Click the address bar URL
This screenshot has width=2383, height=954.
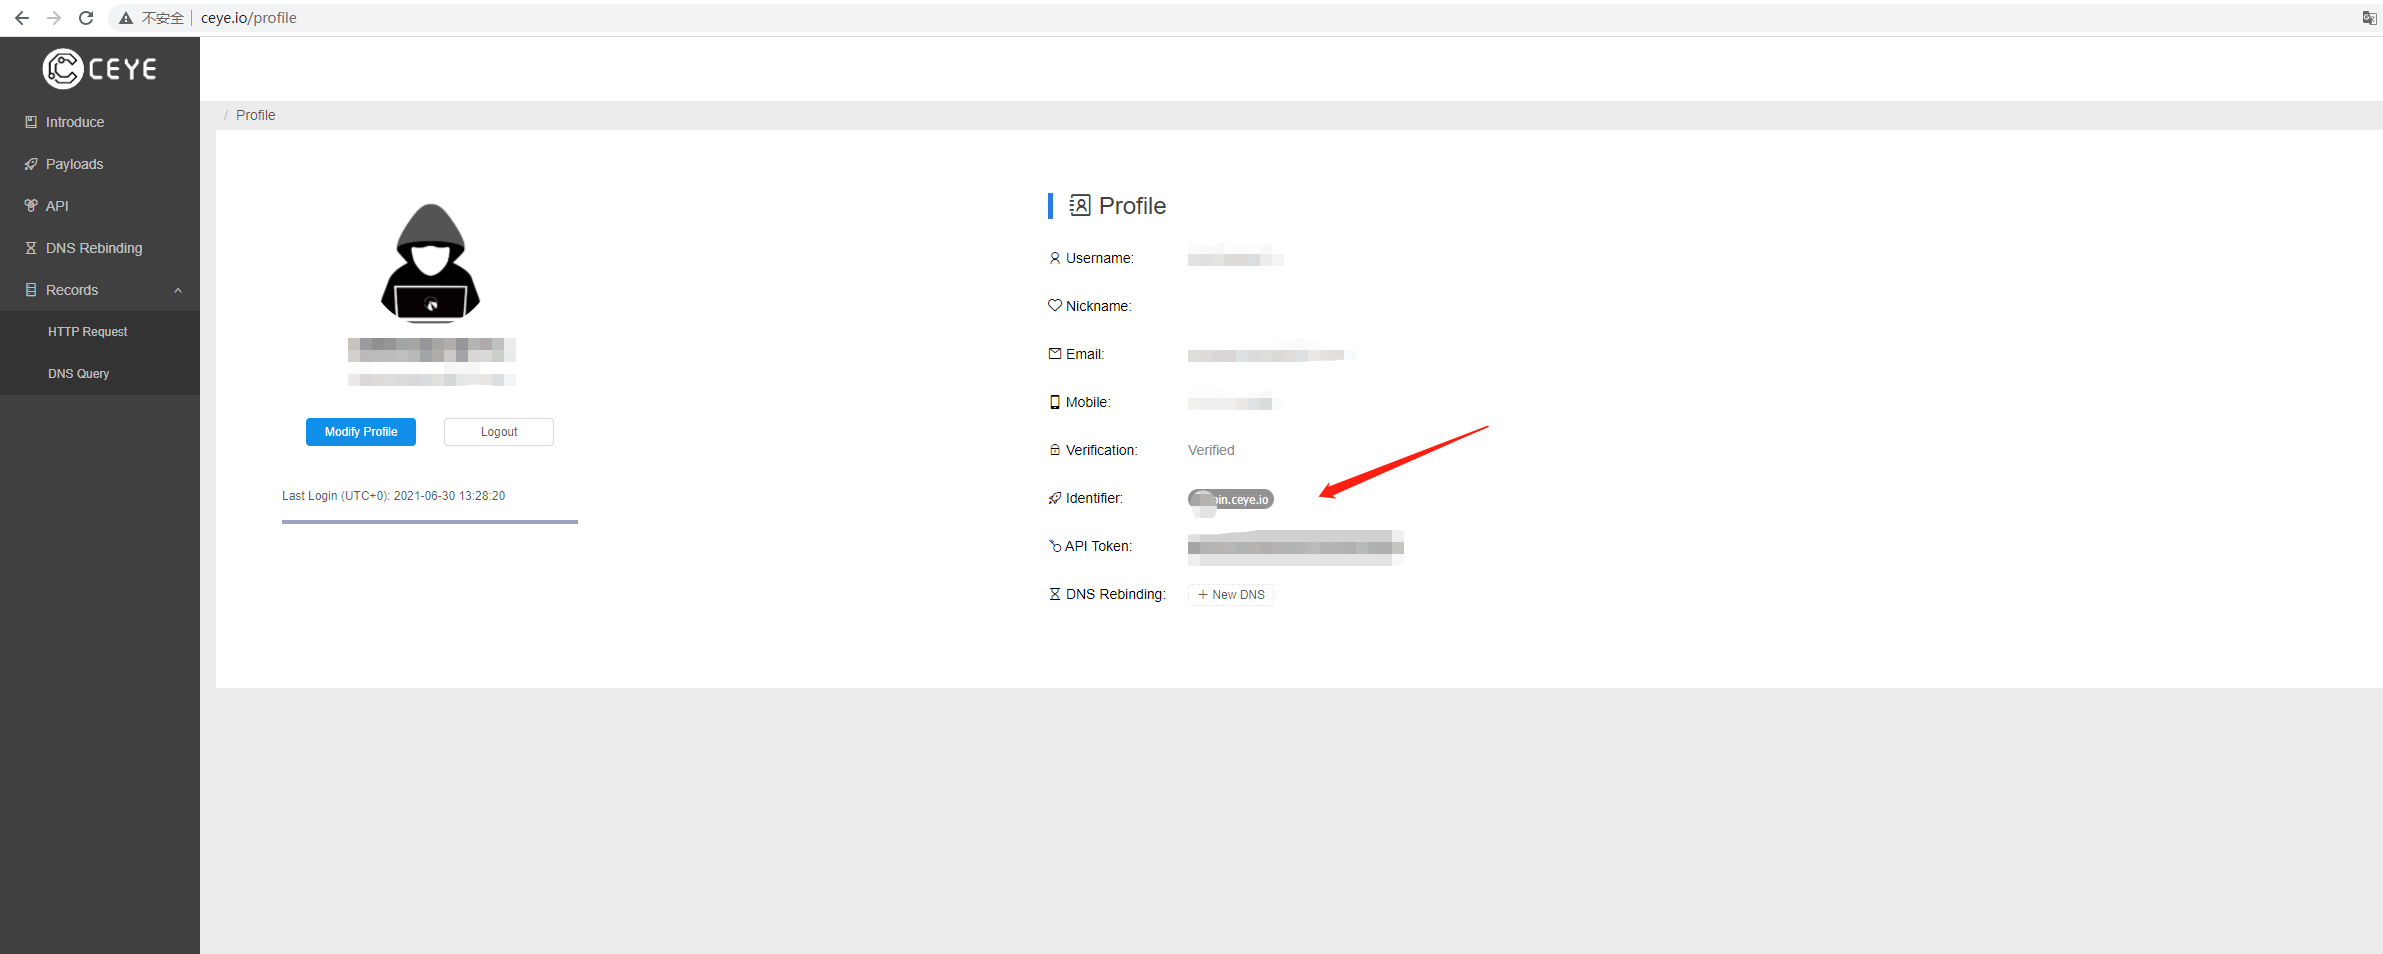click(x=249, y=18)
